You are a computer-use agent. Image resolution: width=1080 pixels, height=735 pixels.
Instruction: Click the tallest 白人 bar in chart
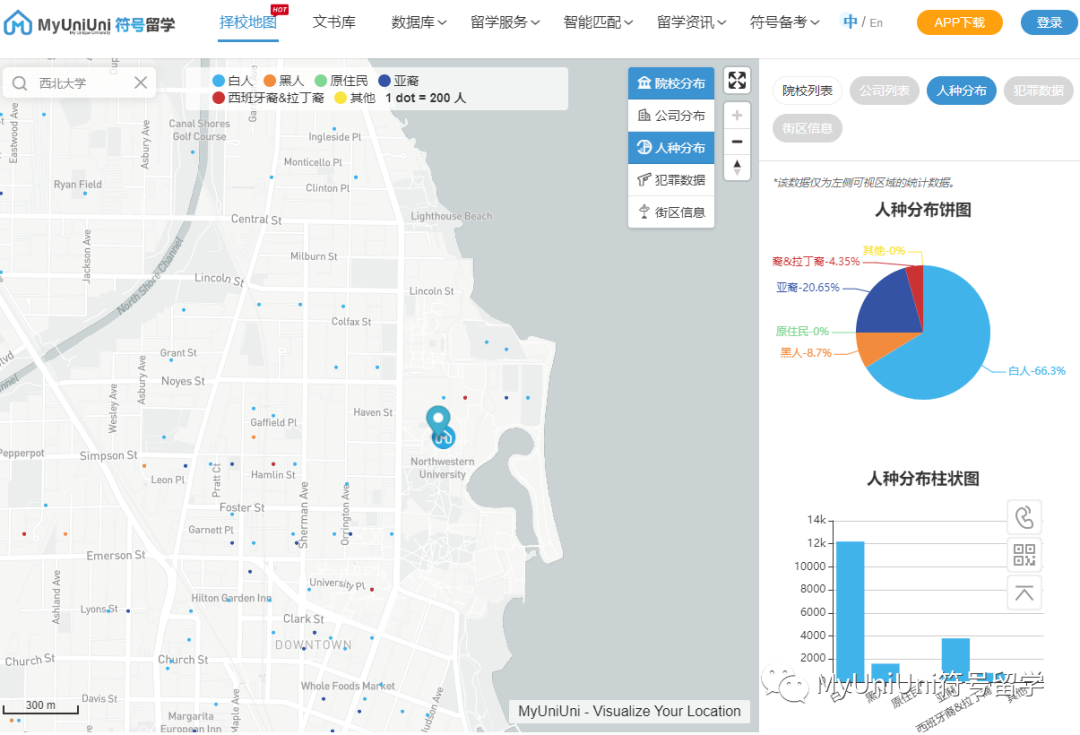[850, 610]
